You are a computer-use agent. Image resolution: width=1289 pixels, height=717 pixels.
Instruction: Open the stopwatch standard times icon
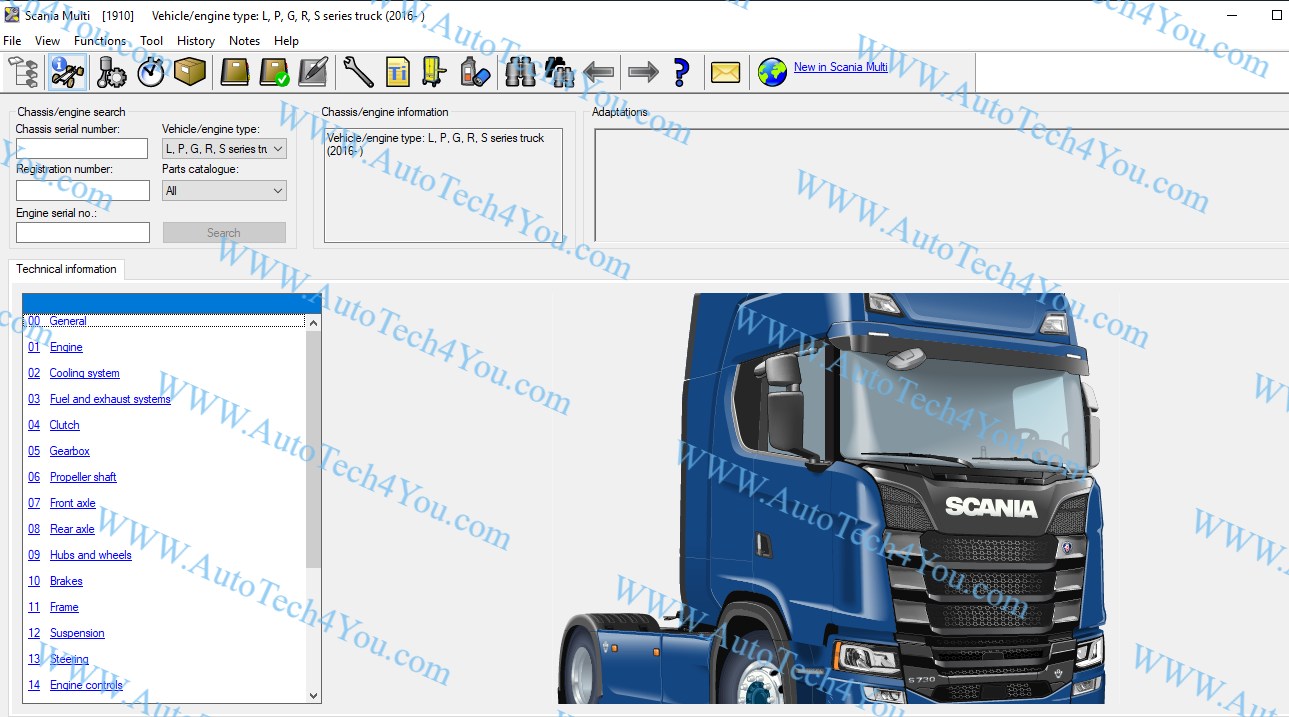pos(150,72)
